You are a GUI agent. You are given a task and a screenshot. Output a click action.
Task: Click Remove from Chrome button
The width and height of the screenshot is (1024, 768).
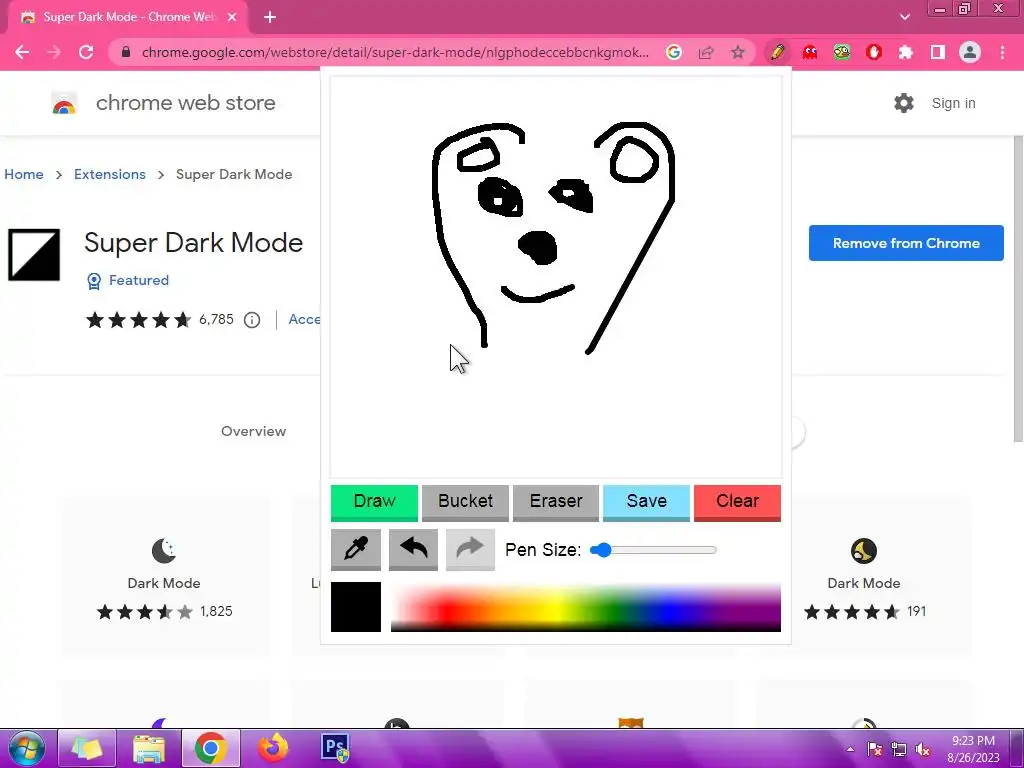pyautogui.click(x=906, y=243)
